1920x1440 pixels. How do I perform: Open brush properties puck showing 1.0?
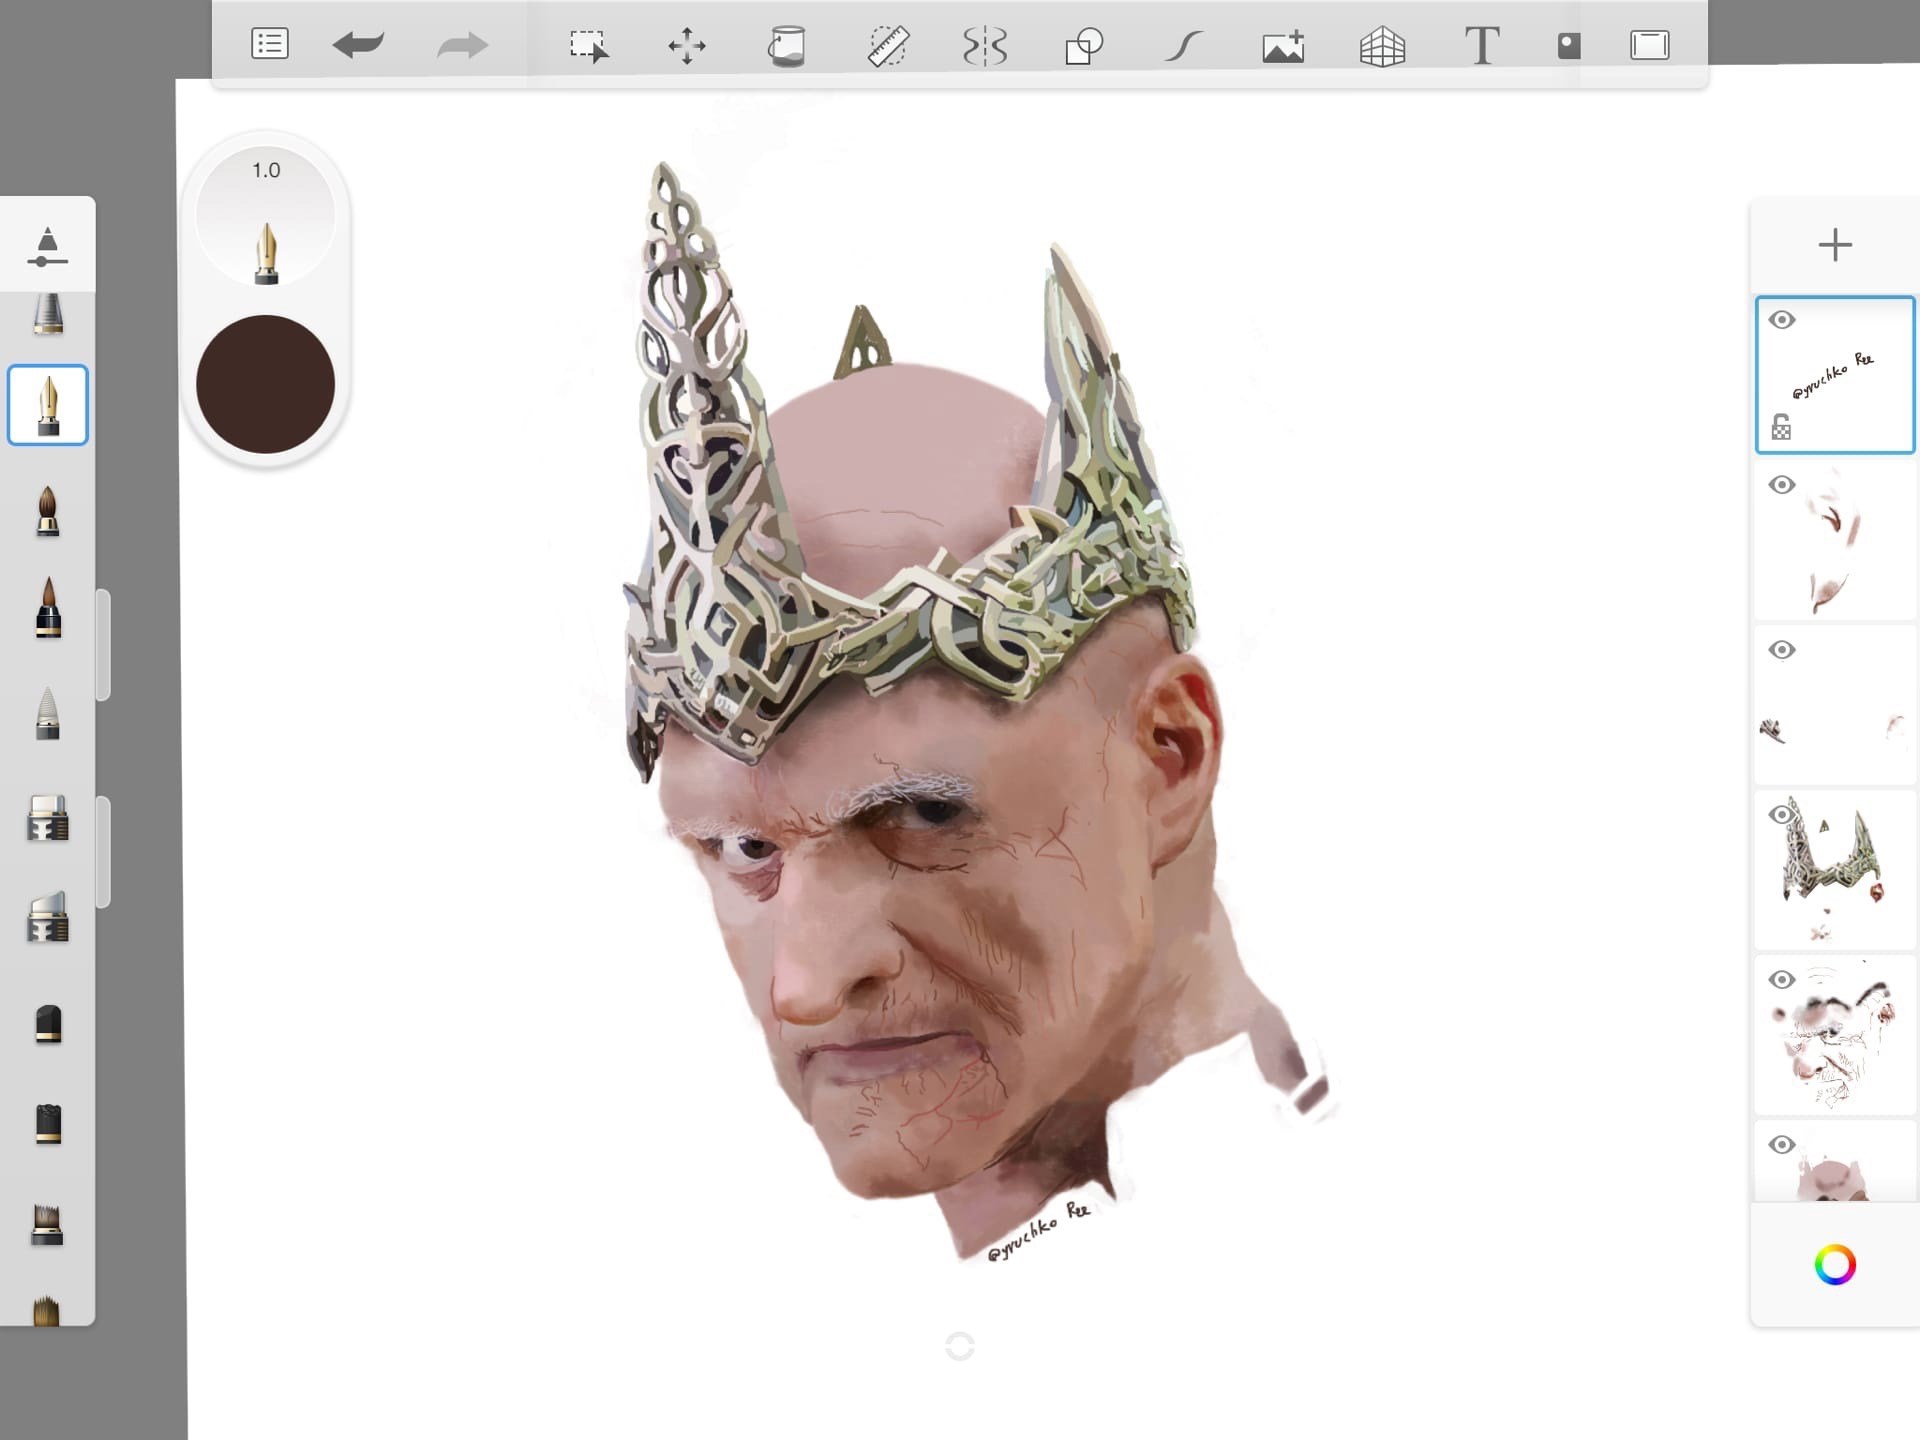[x=265, y=216]
